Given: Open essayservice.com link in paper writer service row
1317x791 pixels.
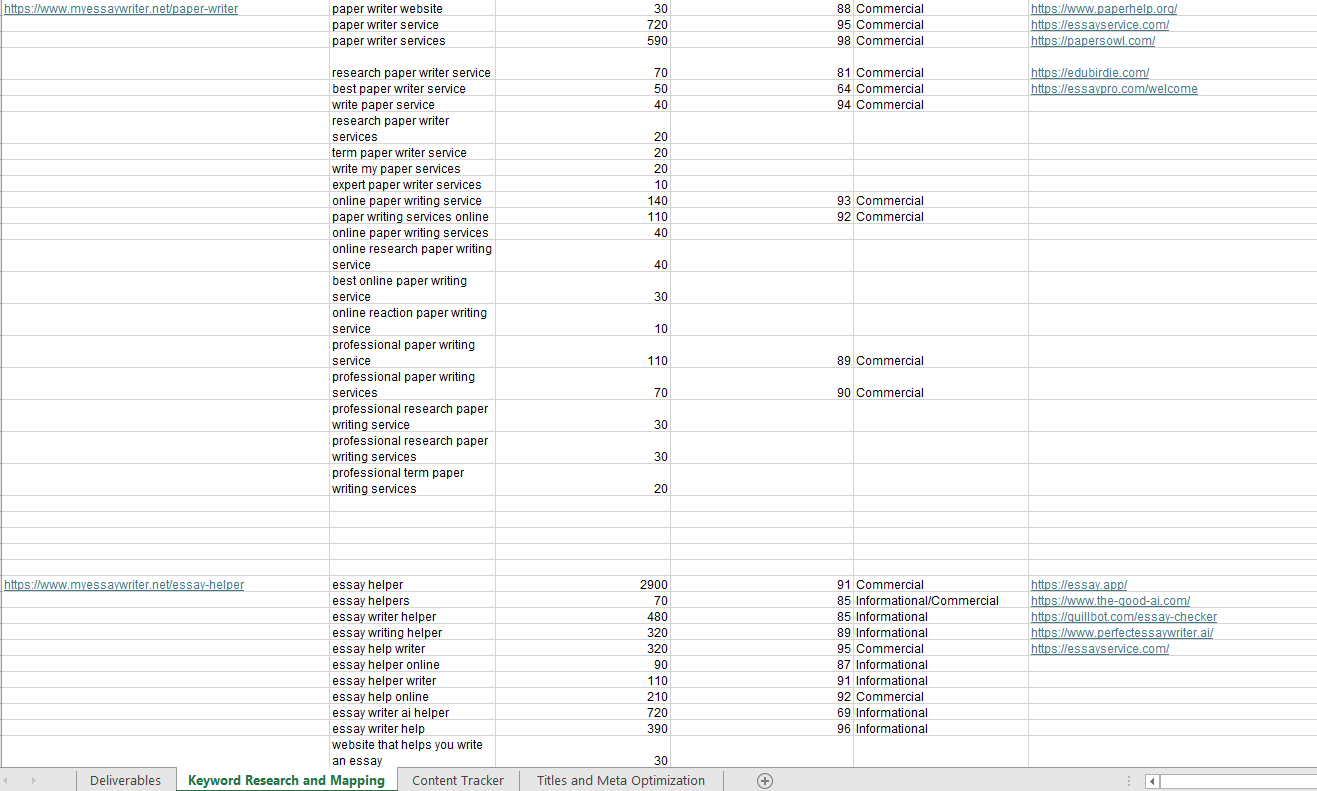Looking at the screenshot, I should pyautogui.click(x=1100, y=25).
